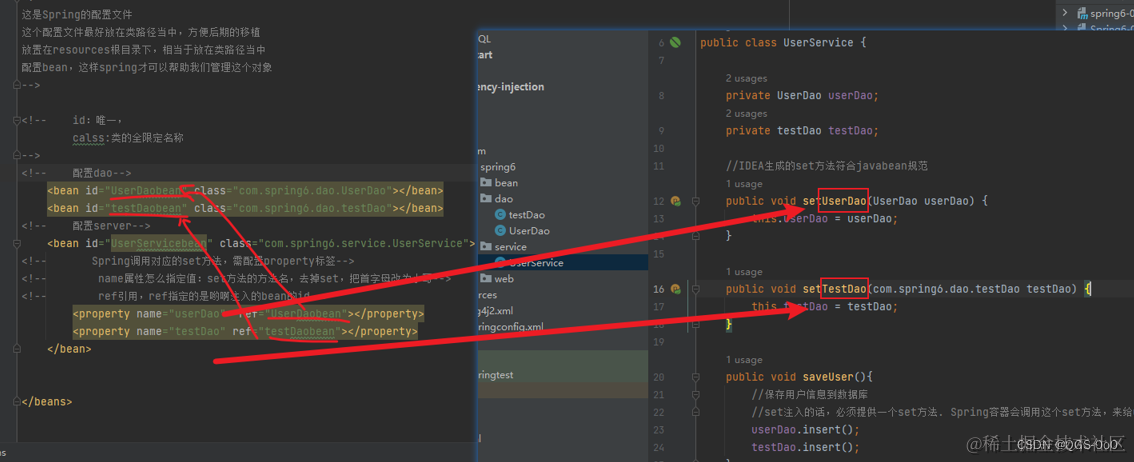The image size is (1134, 462).
Task: Expand the spring6-0 module chevron in Maven panel
Action: pyautogui.click(x=1065, y=13)
